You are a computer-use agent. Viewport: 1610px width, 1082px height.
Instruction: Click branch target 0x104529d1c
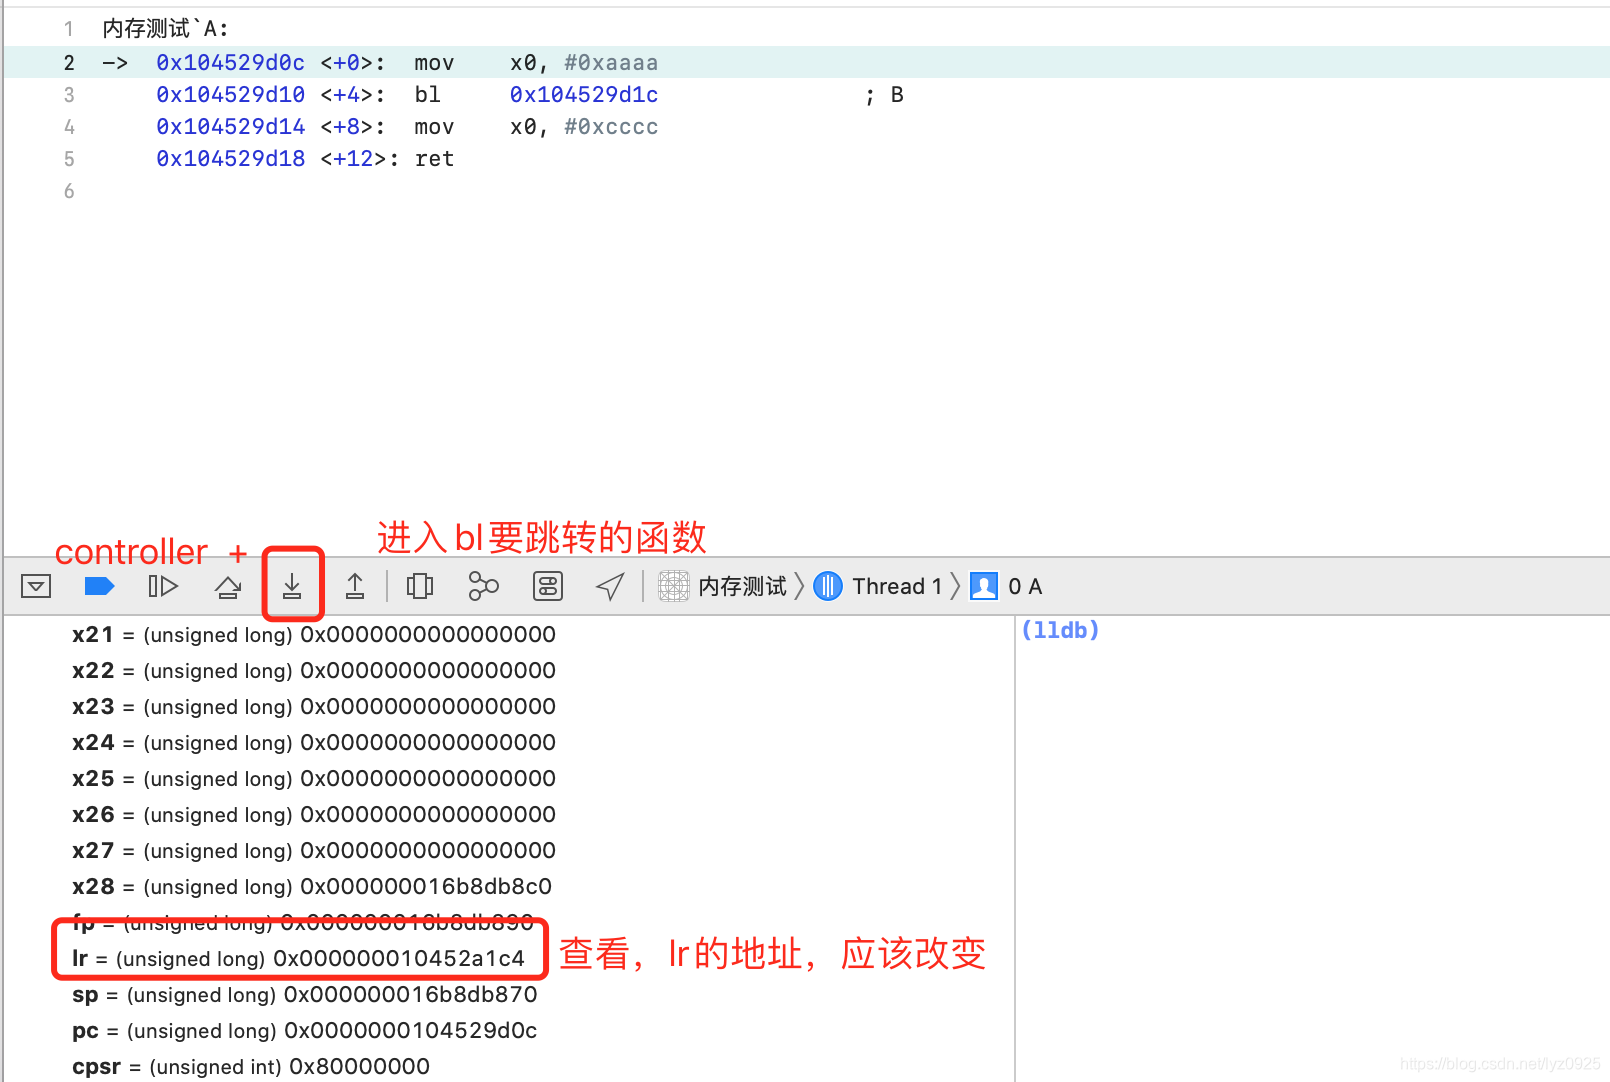[x=584, y=94]
